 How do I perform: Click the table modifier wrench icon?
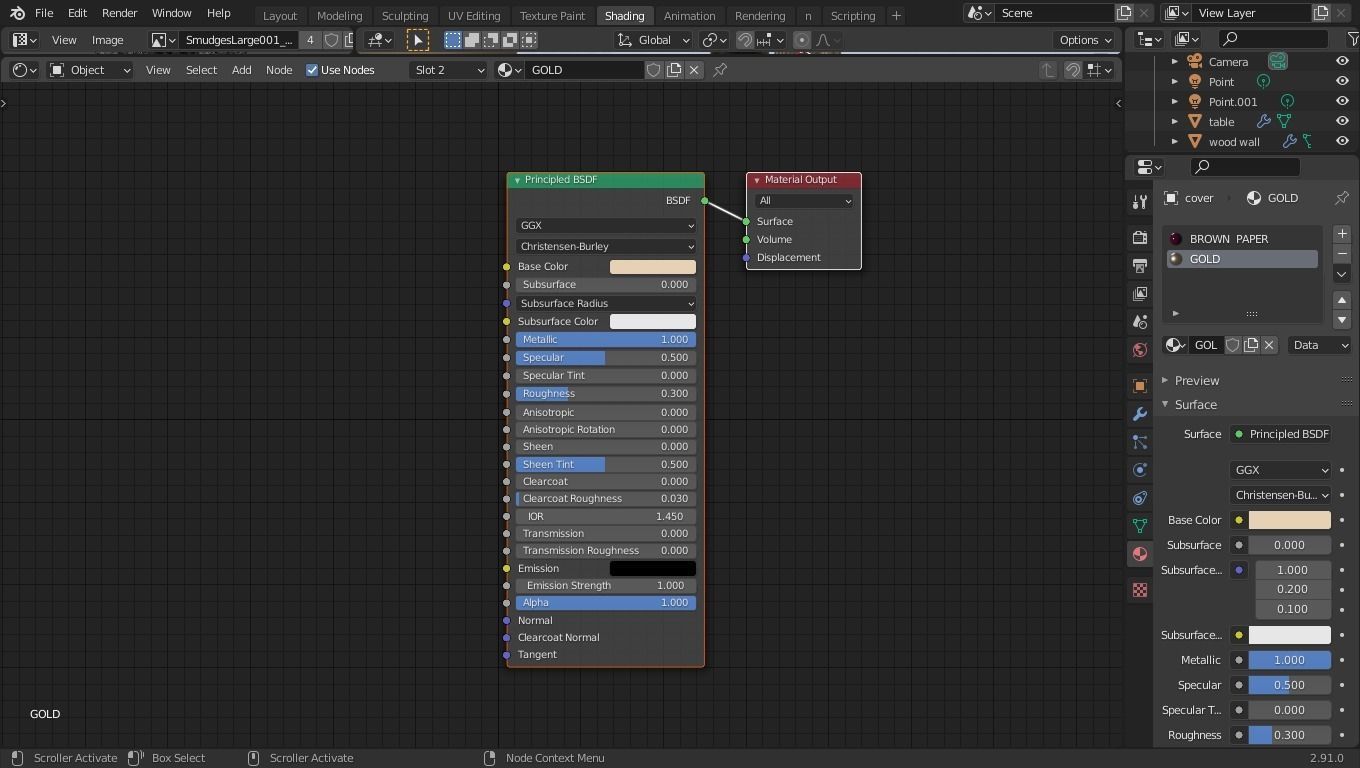(1264, 122)
